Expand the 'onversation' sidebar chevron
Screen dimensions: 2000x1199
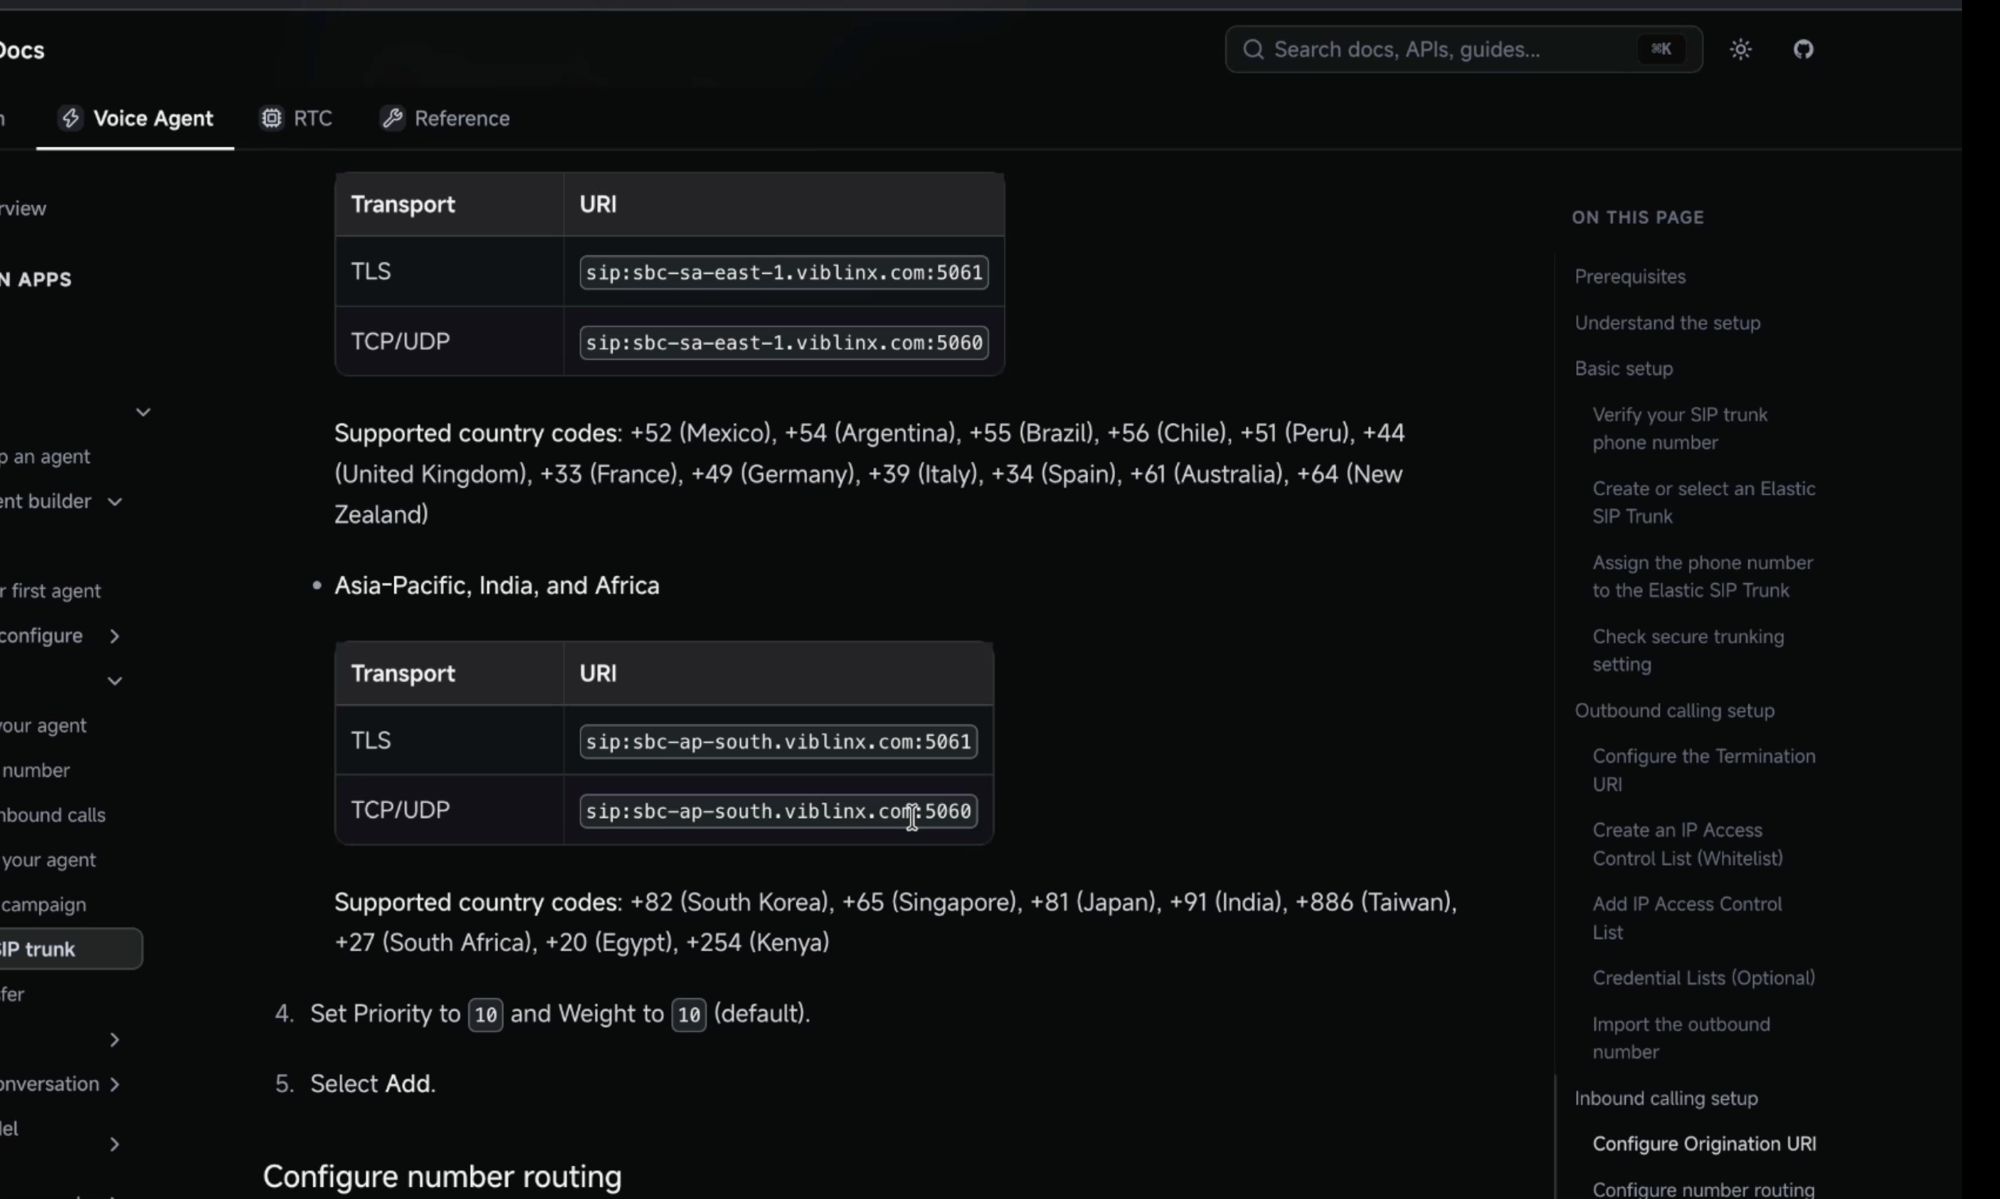click(x=115, y=1084)
